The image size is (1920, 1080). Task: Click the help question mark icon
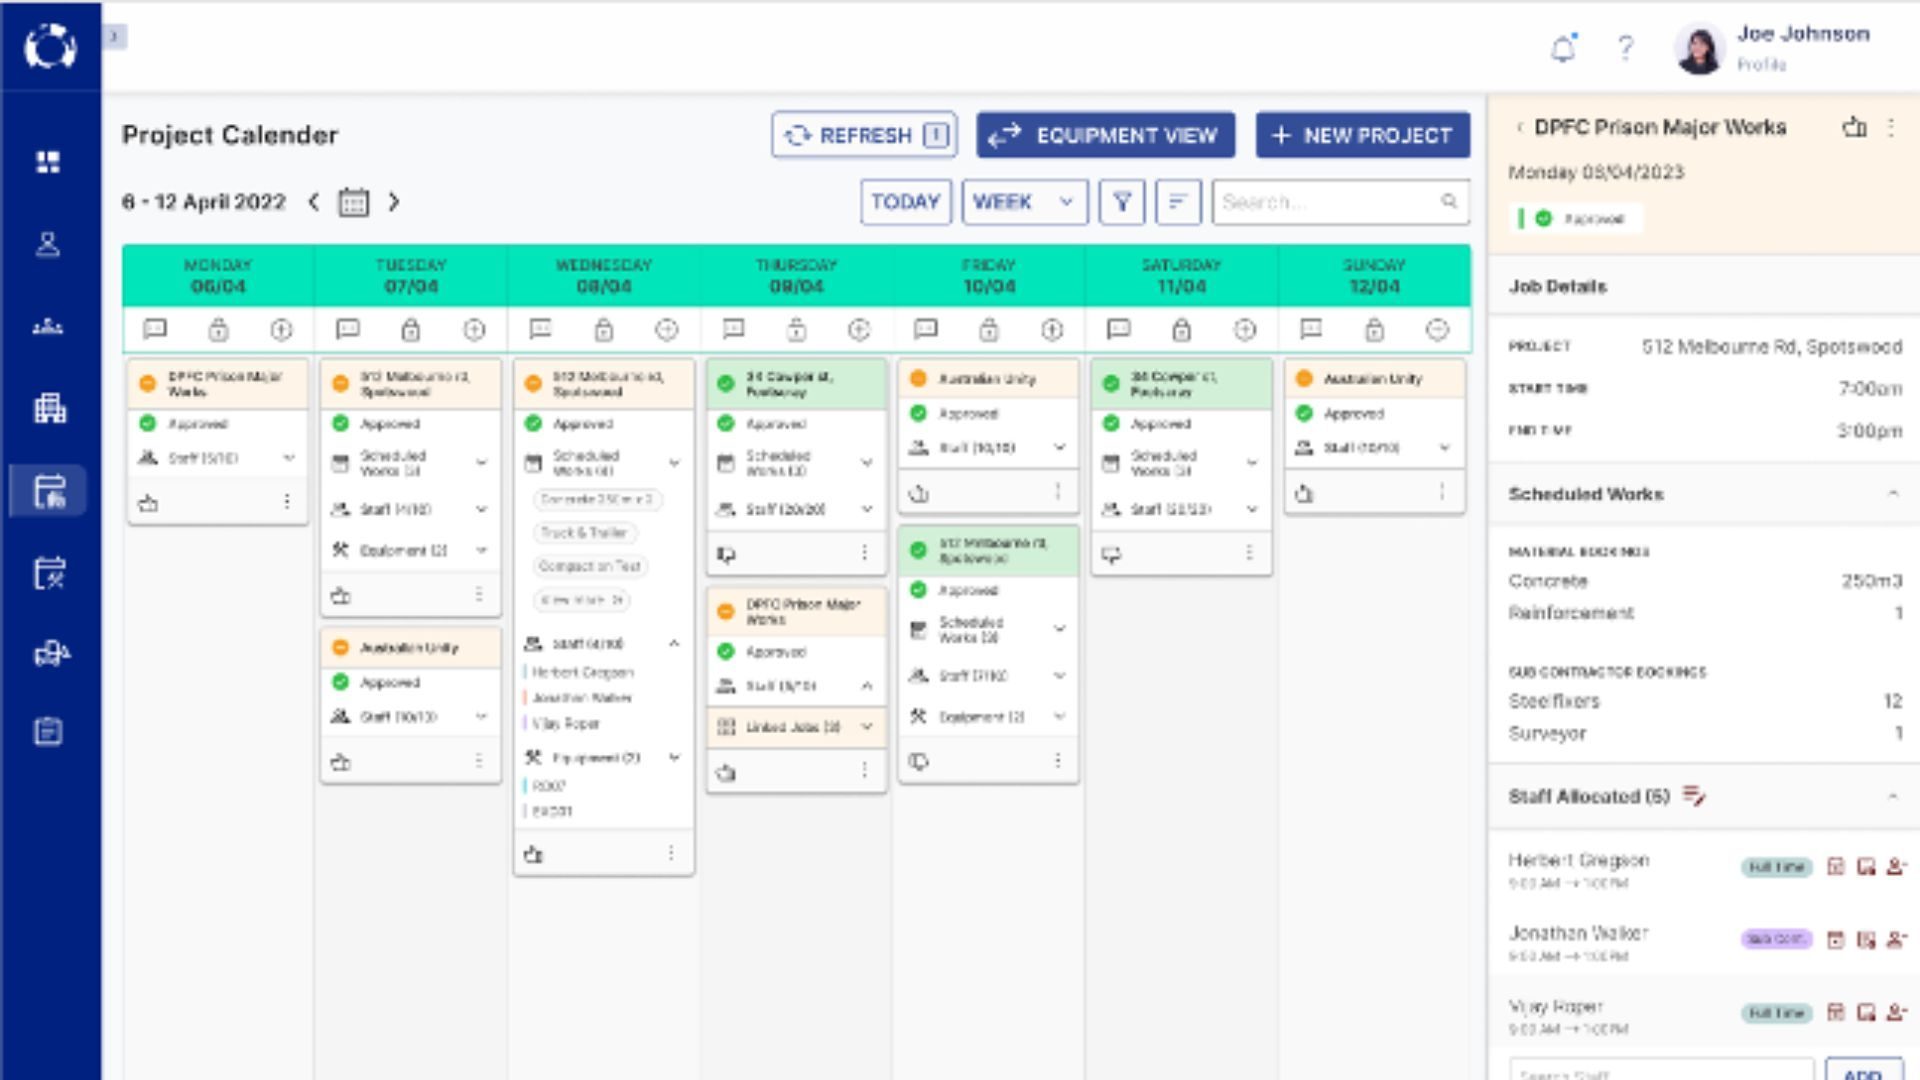coord(1625,48)
